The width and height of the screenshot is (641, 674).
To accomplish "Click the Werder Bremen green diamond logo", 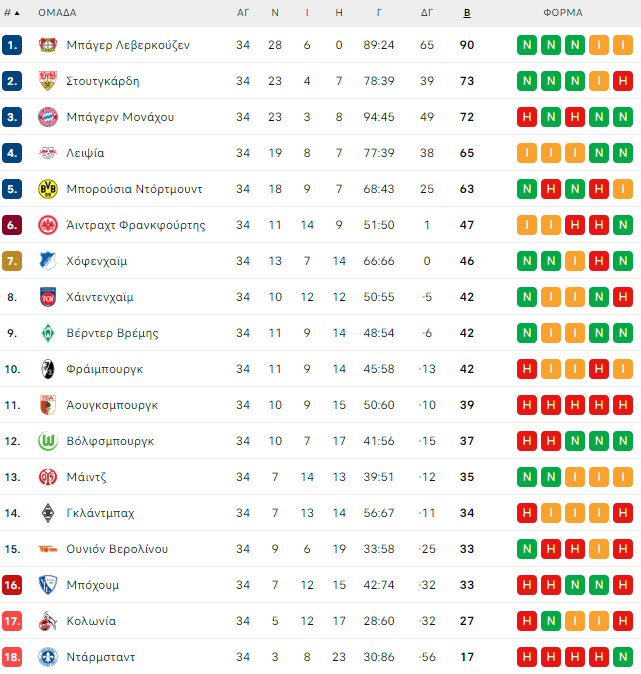I will (x=46, y=333).
